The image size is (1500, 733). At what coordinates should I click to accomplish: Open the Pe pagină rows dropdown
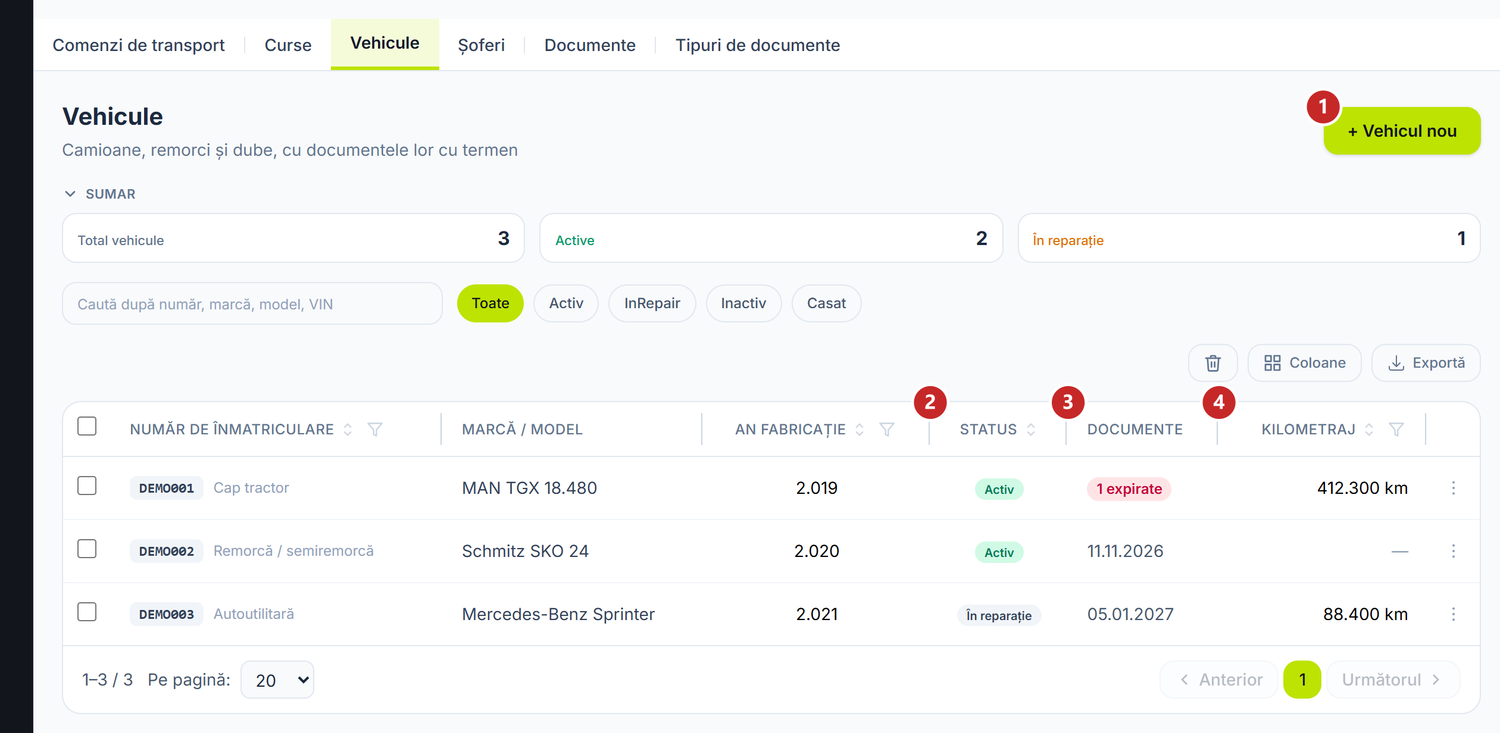point(277,680)
